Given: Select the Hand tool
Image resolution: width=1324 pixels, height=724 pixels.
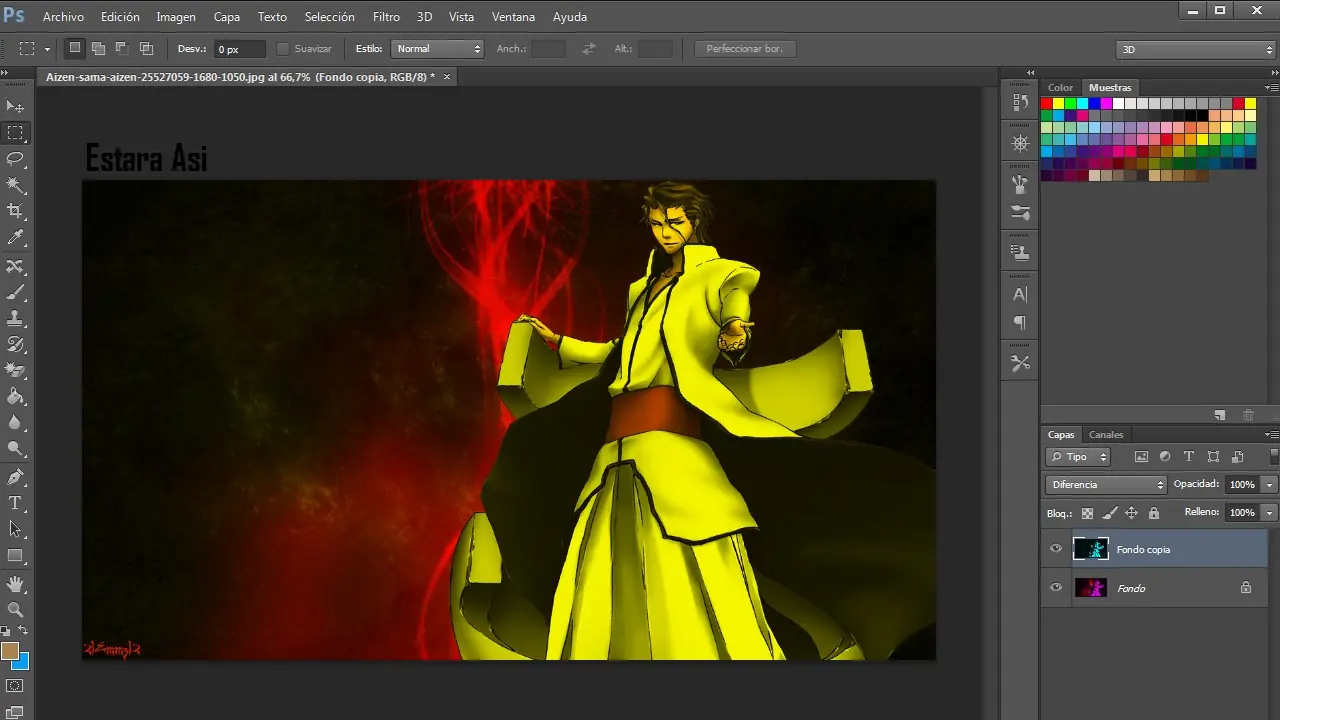Looking at the screenshot, I should point(15,584).
